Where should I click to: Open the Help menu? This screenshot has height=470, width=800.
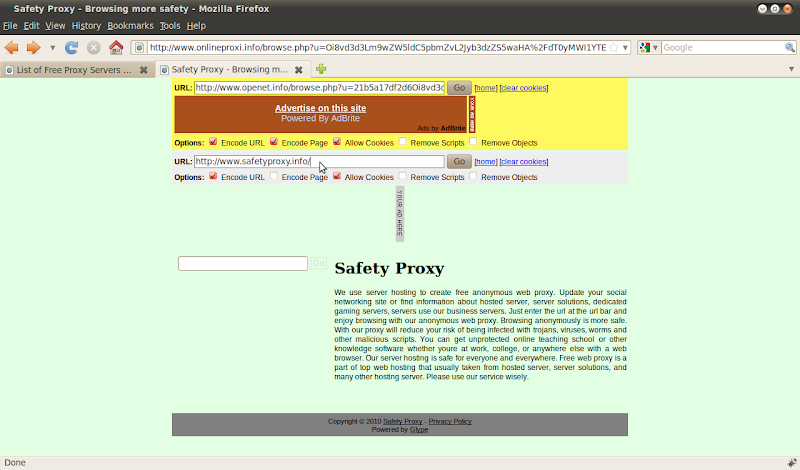click(196, 26)
